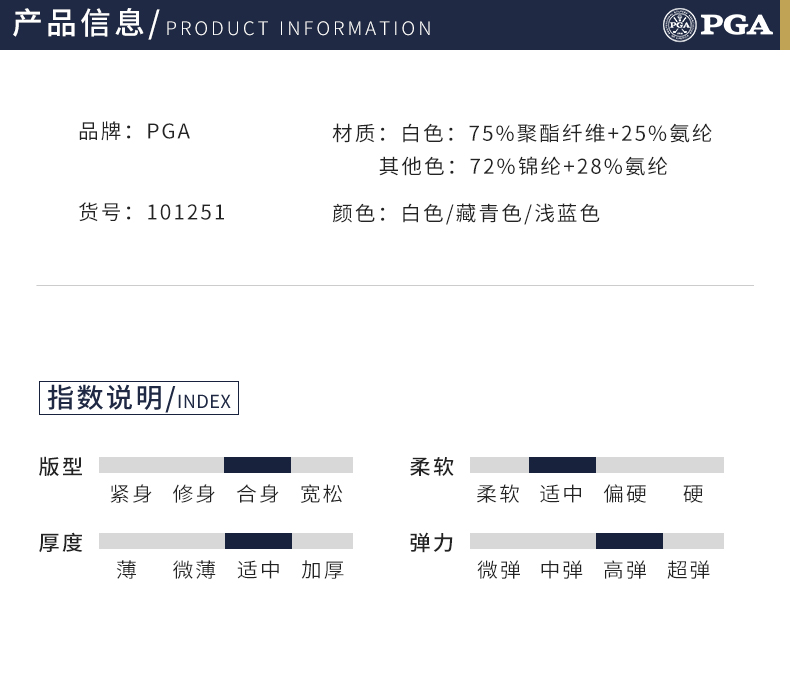The image size is (790, 699).
Task: Click the PGA logo emblem
Action: coord(679,25)
